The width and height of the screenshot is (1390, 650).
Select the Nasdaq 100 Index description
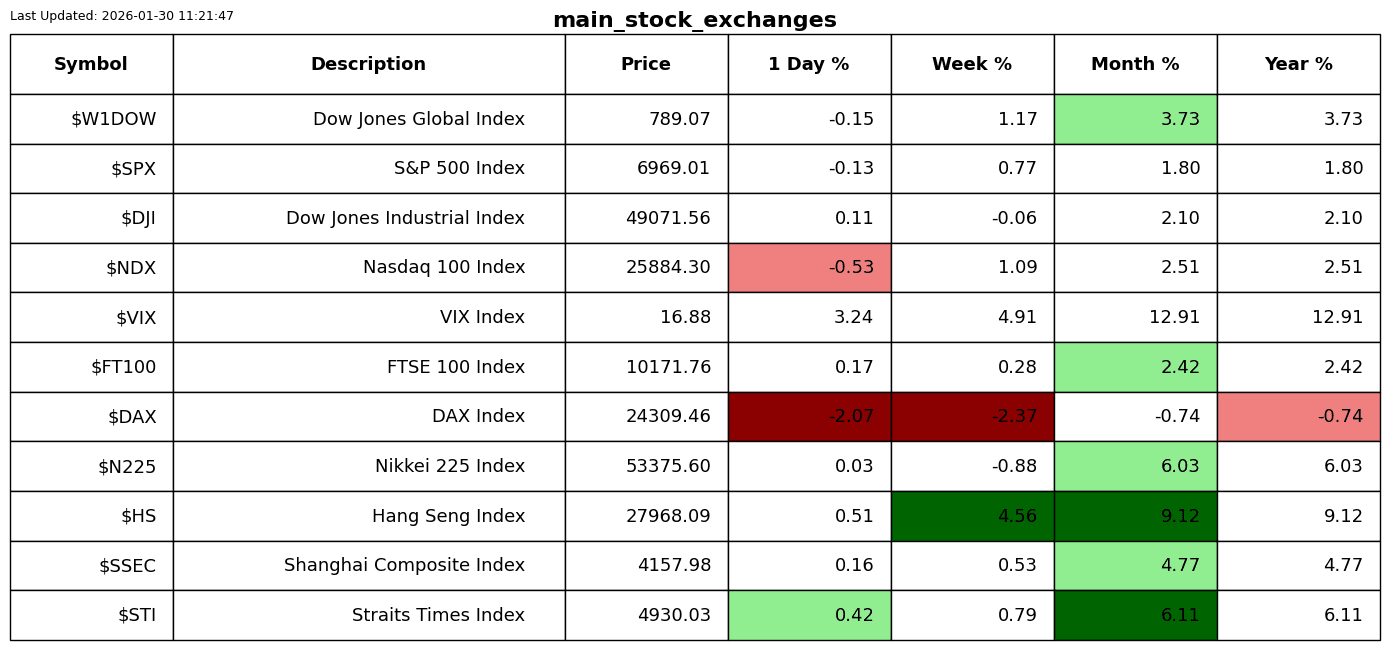click(444, 268)
